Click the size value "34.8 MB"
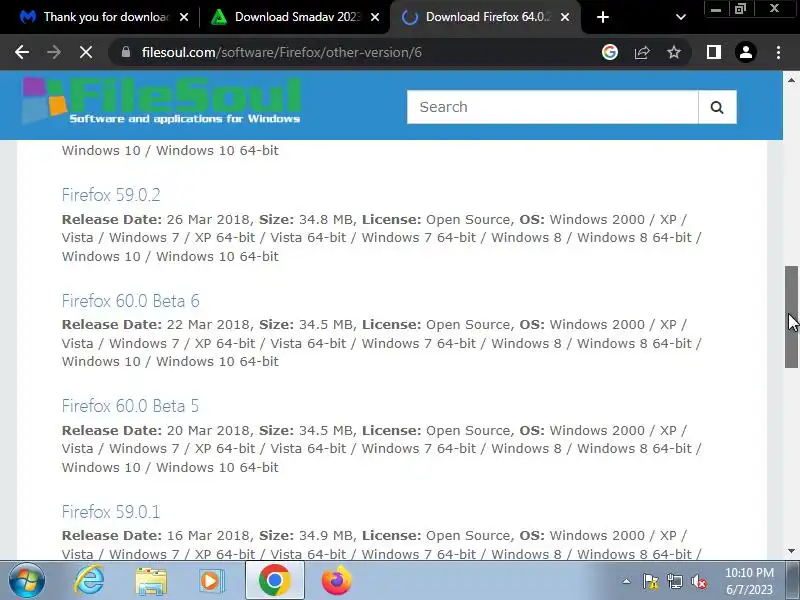The image size is (800, 600). [x=326, y=219]
